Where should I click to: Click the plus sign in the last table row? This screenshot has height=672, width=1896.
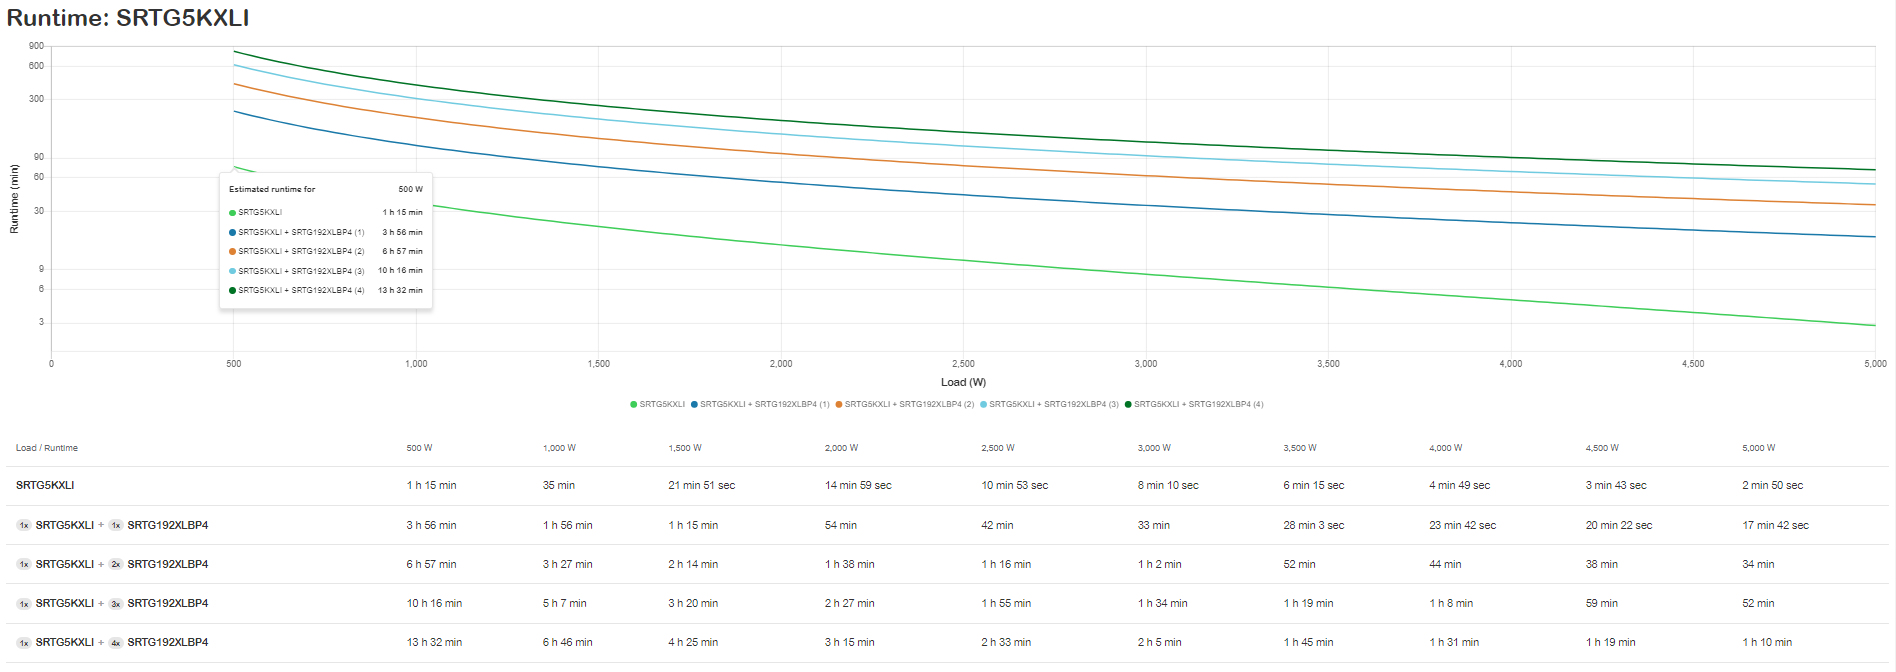[101, 643]
